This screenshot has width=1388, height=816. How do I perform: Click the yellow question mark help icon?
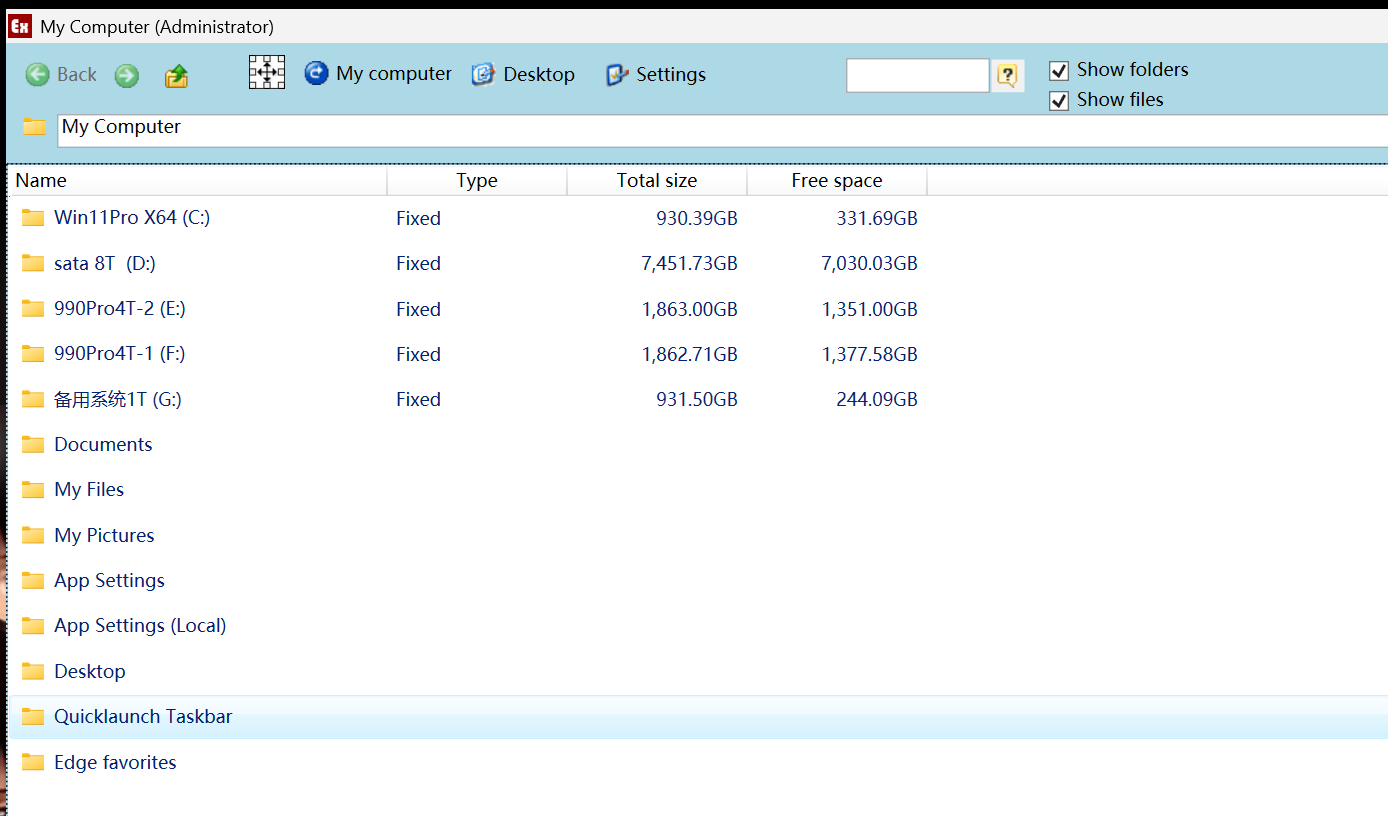1008,75
